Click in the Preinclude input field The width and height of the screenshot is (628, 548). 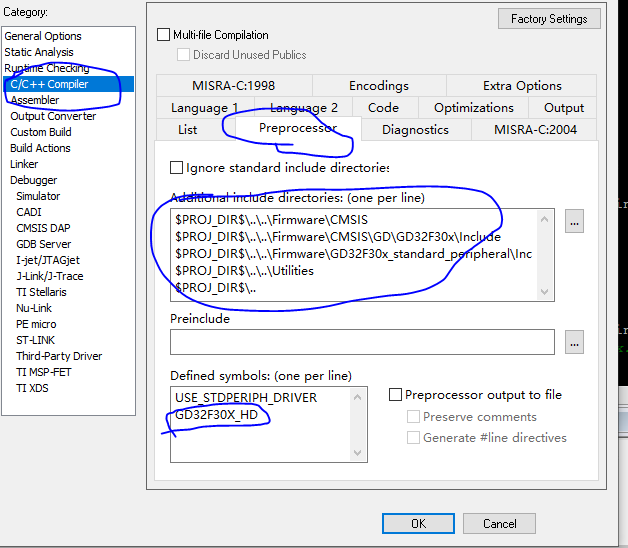pyautogui.click(x=362, y=342)
